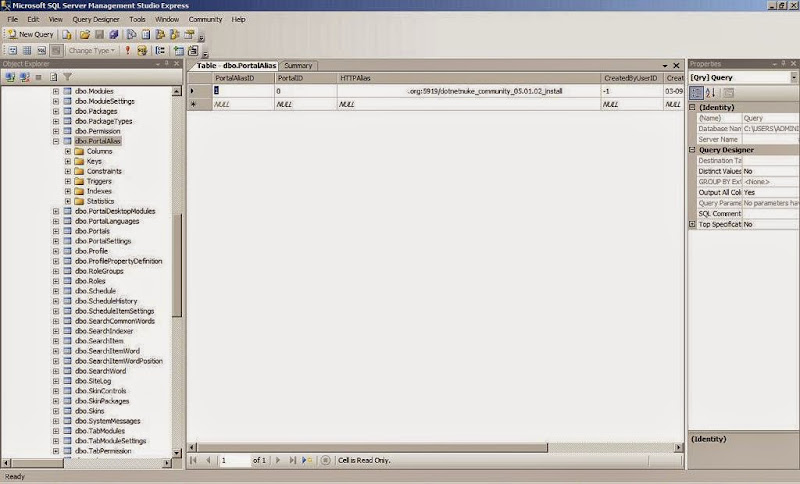
Task: Expand the dbo.Modules table node
Action: tap(56, 91)
